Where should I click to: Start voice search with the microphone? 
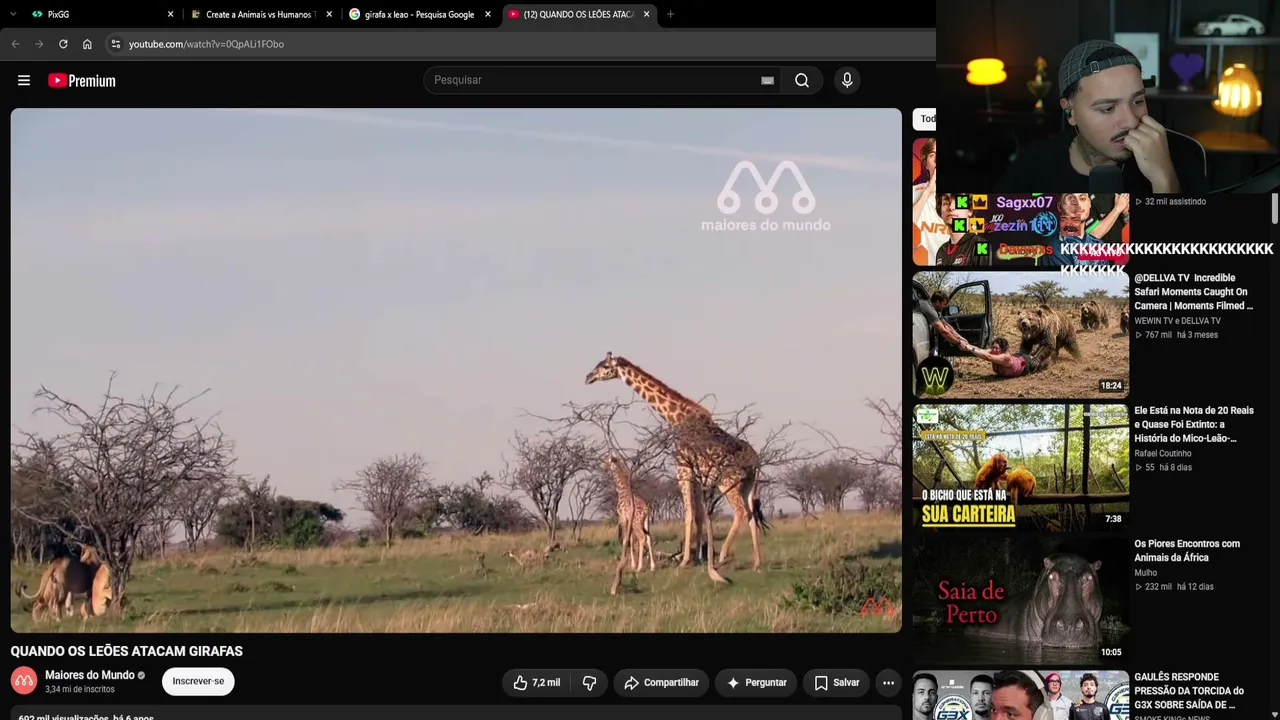tap(847, 80)
